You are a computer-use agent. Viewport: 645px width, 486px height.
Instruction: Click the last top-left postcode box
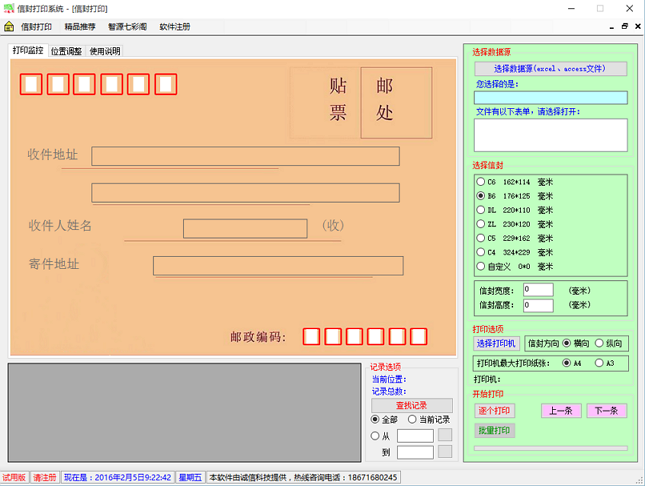(166, 84)
